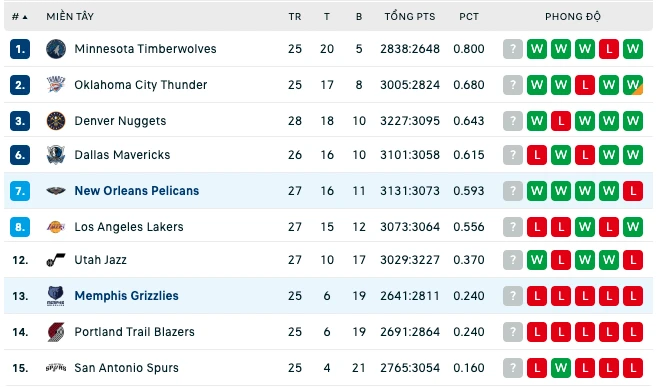
Task: Click the PHONG ĐỘ form header
Action: click(x=572, y=17)
